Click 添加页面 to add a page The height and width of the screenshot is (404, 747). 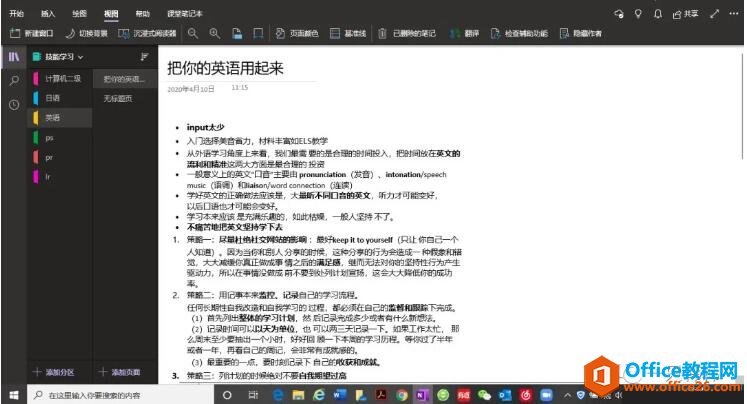pos(119,372)
